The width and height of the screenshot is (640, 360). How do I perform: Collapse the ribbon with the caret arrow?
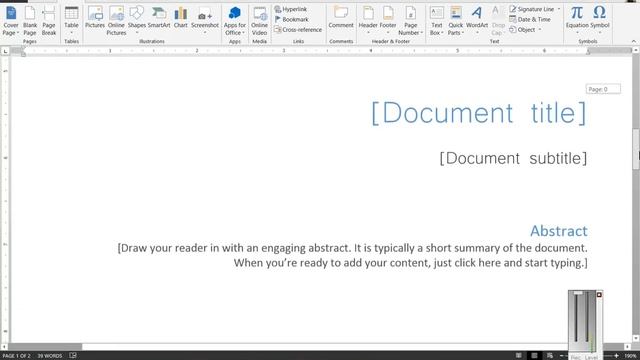click(633, 41)
